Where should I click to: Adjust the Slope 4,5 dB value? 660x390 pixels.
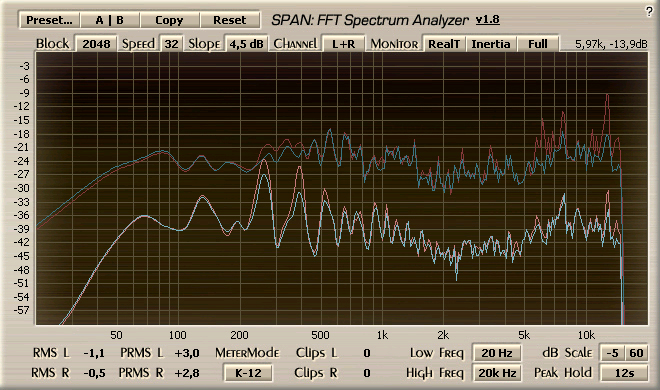pos(246,44)
